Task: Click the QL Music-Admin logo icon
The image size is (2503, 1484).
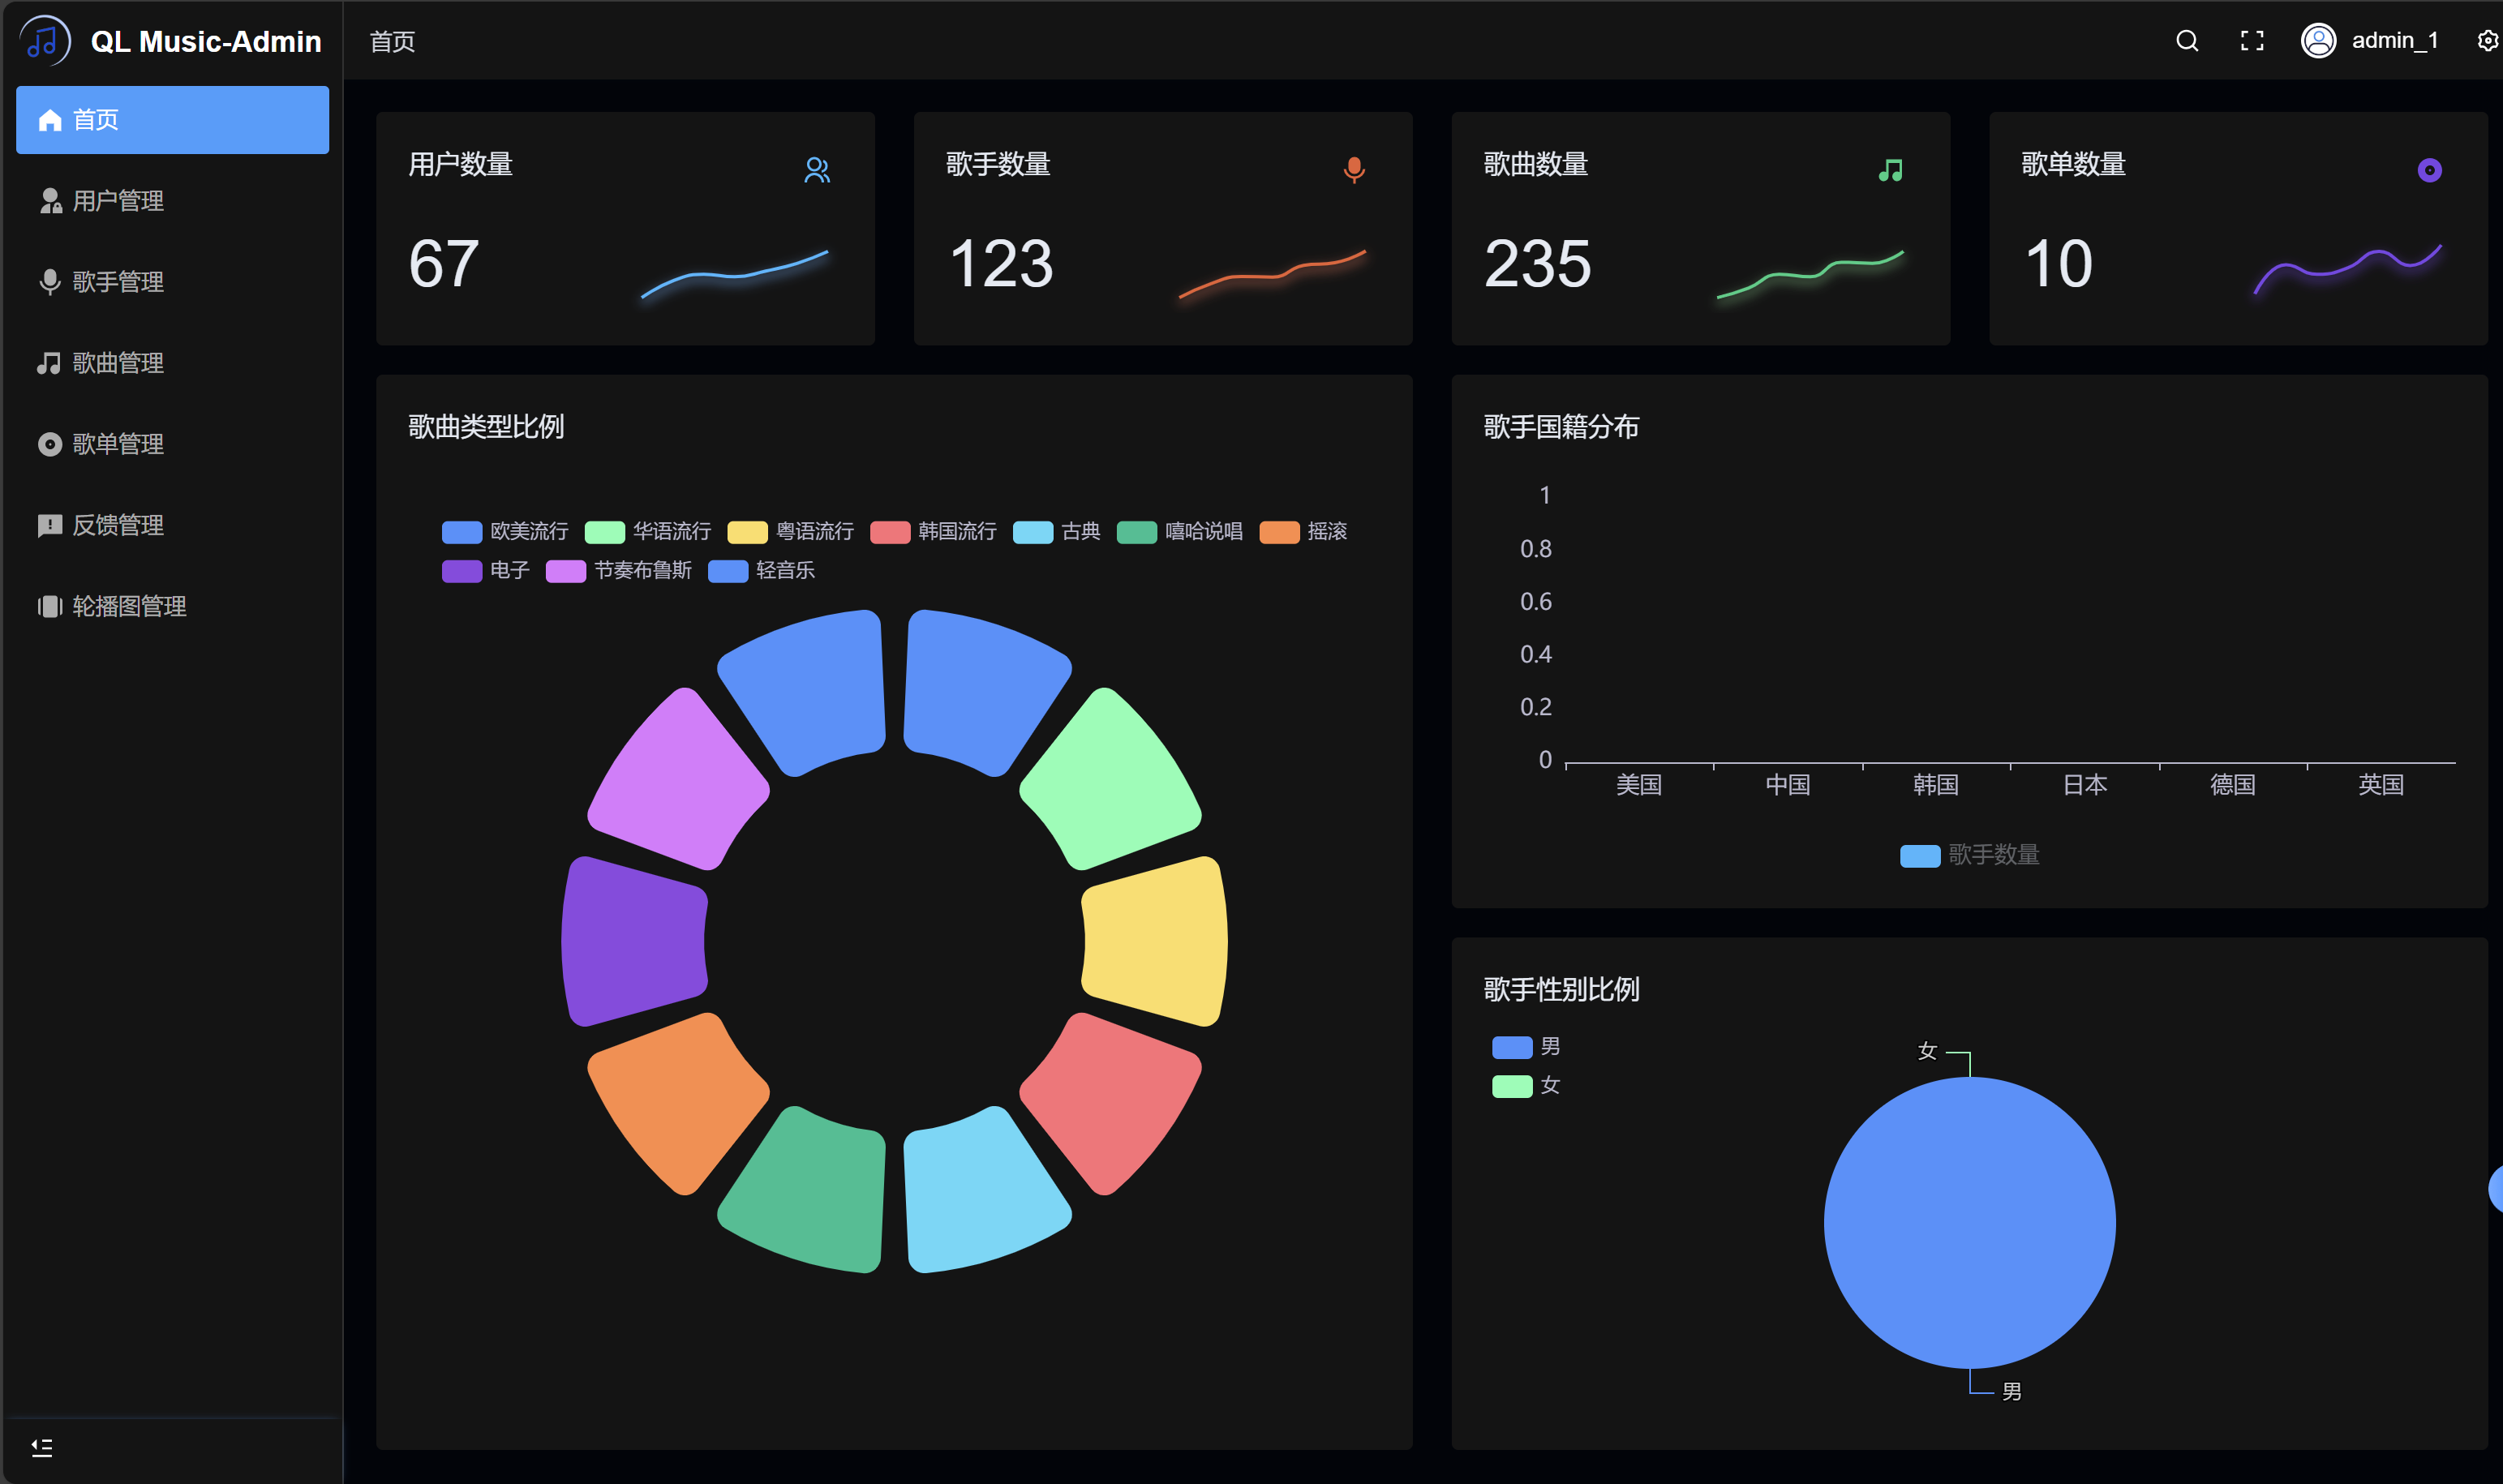Action: click(44, 41)
